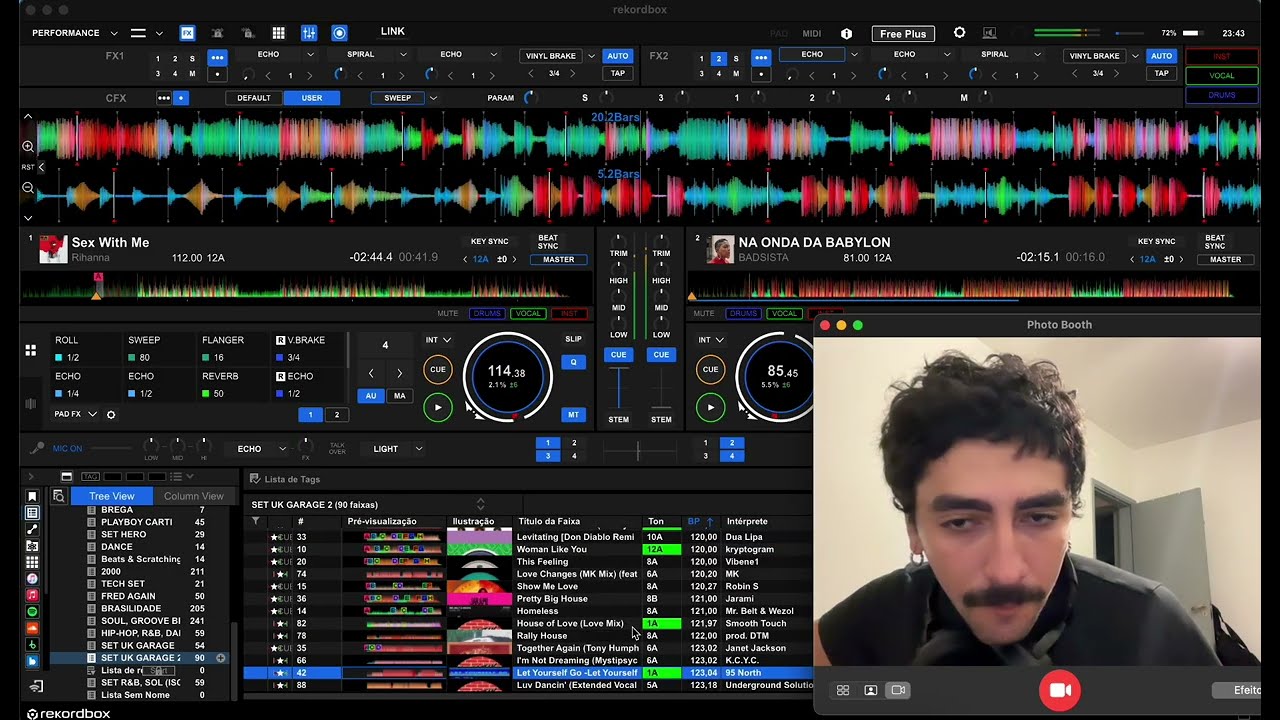This screenshot has width=1280, height=720.
Task: Adjust the mixer crossfader
Action: tap(638, 449)
